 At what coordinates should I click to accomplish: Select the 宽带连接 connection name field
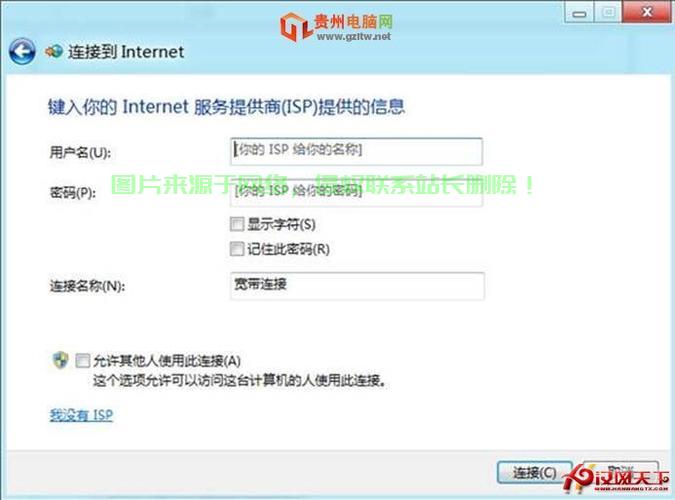pyautogui.click(x=357, y=286)
